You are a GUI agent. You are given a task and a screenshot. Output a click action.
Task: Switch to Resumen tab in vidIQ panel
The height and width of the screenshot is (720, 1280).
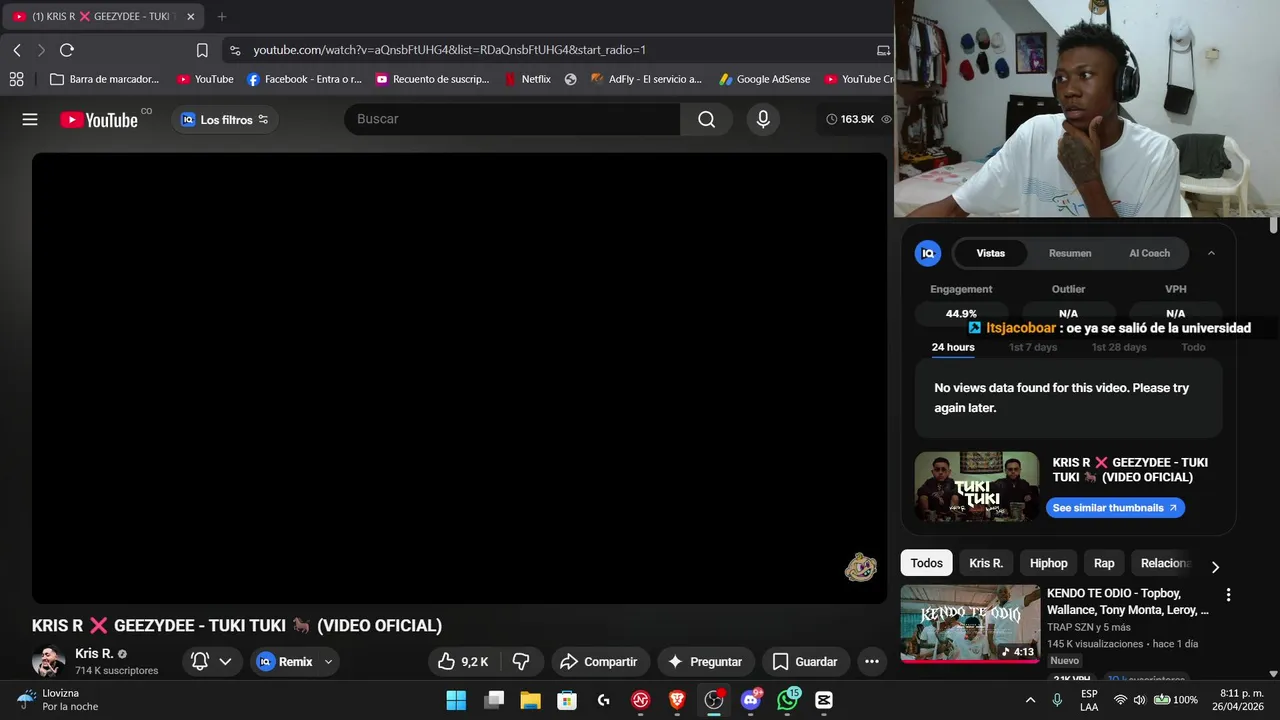click(1070, 253)
